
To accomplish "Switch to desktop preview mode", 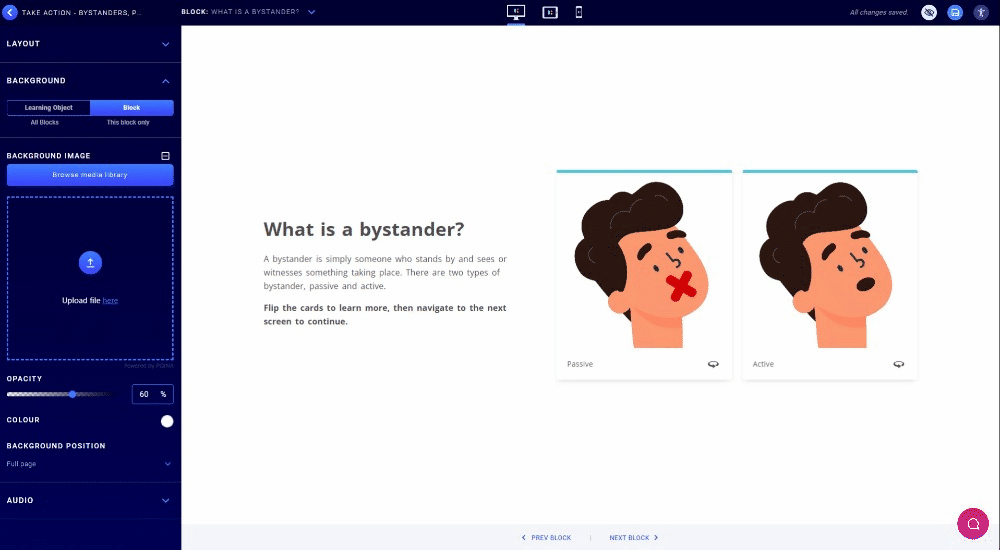I will click(x=516, y=12).
